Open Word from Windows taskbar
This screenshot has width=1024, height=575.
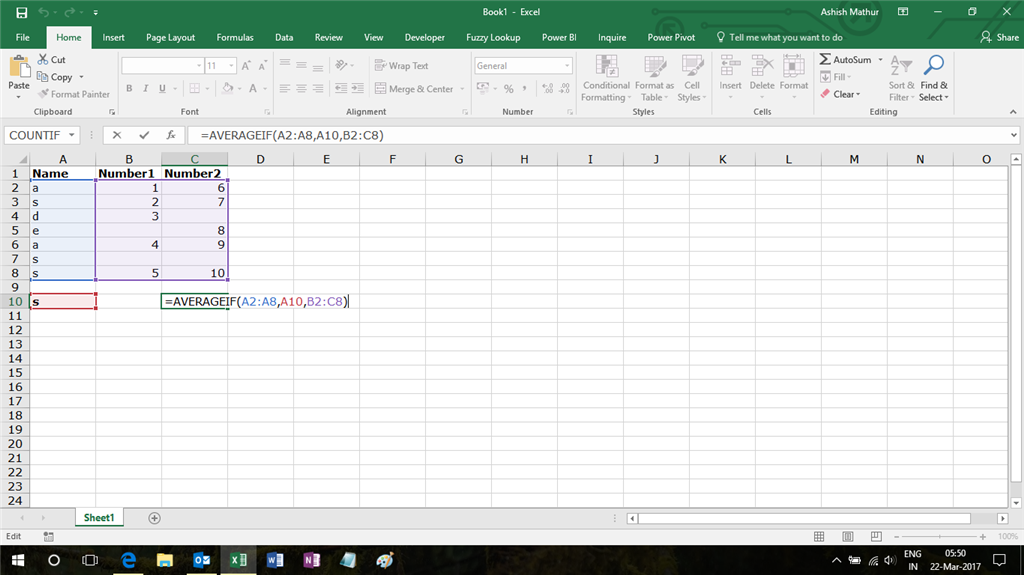pyautogui.click(x=275, y=560)
